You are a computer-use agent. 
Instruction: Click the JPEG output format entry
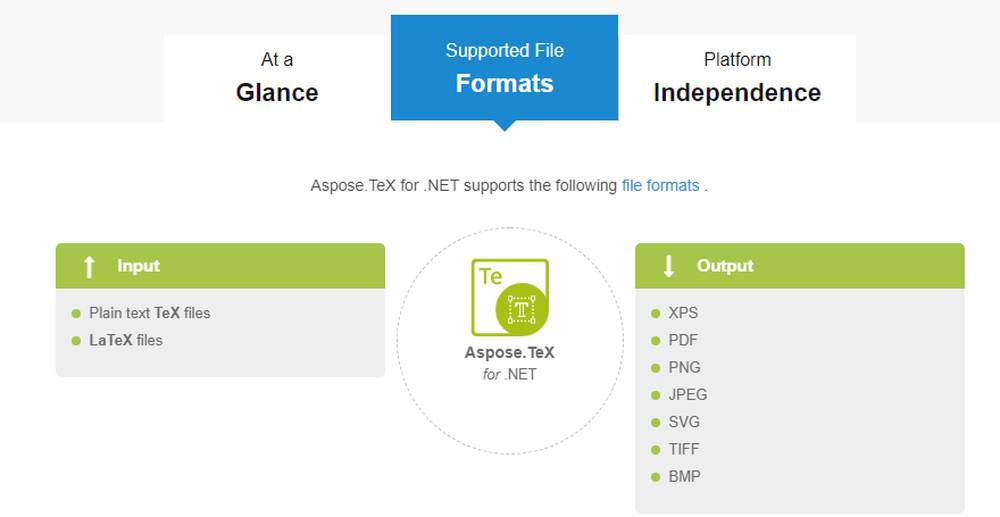(x=687, y=395)
